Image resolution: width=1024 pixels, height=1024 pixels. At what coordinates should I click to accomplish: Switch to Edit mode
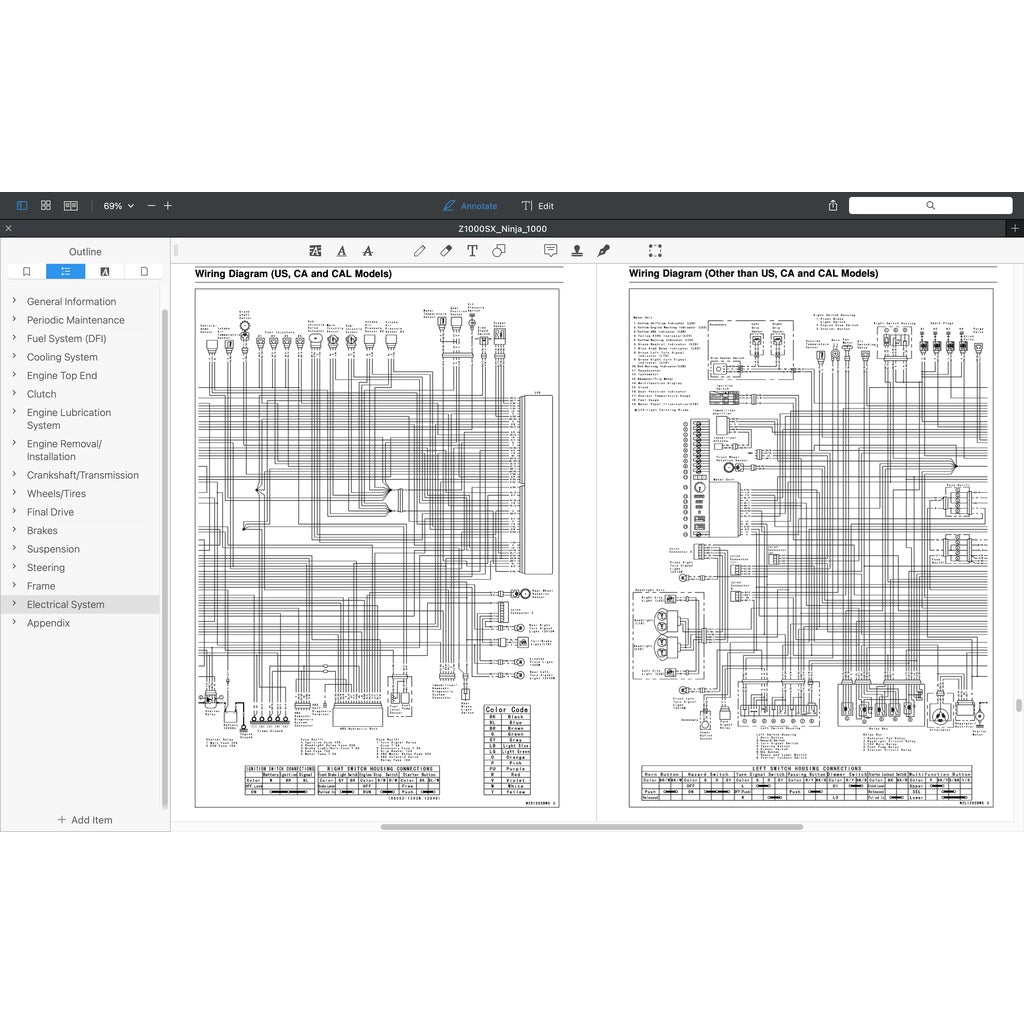[537, 206]
